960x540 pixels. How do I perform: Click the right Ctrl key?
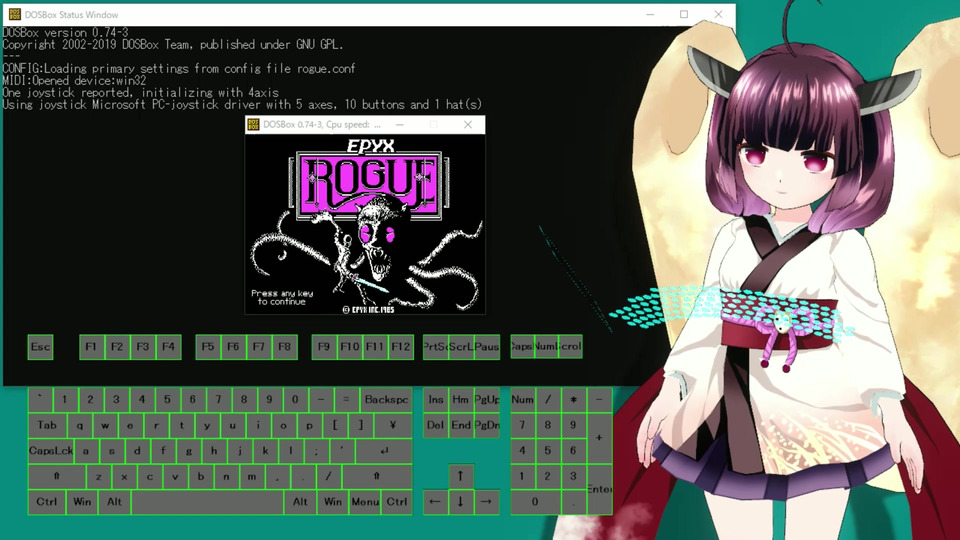[397, 503]
